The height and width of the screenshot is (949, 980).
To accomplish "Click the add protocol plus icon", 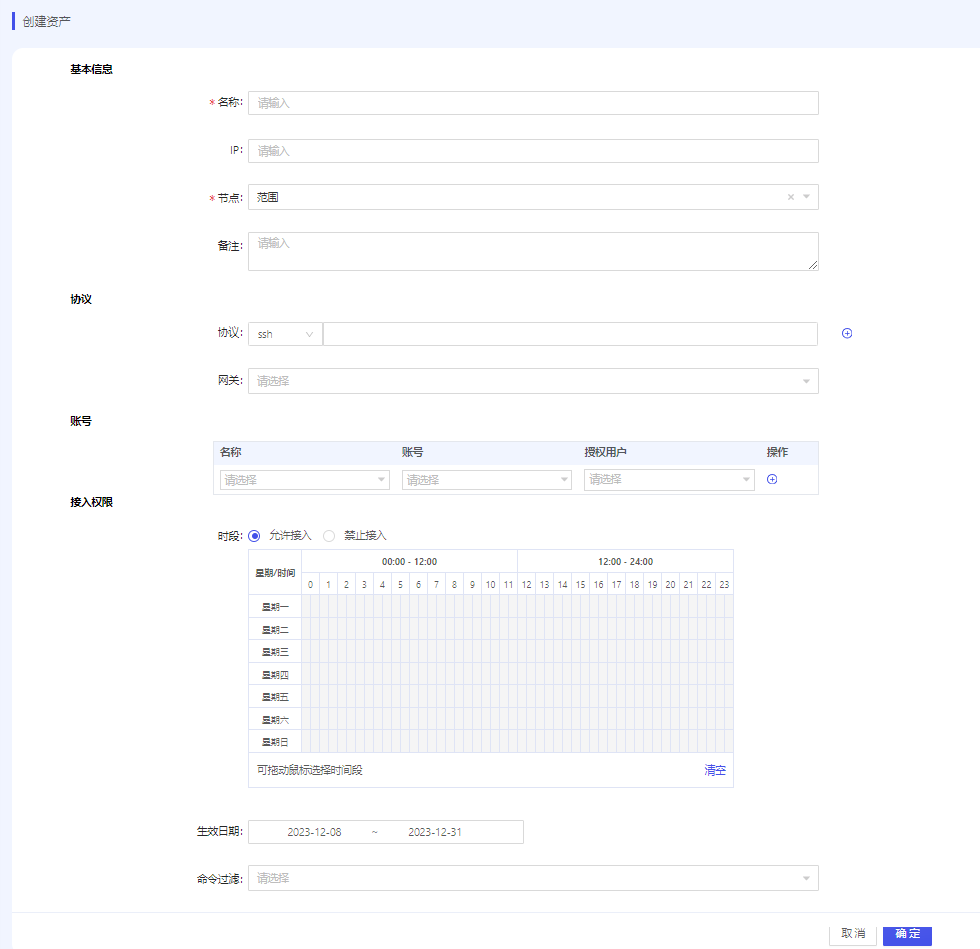I will (x=847, y=334).
